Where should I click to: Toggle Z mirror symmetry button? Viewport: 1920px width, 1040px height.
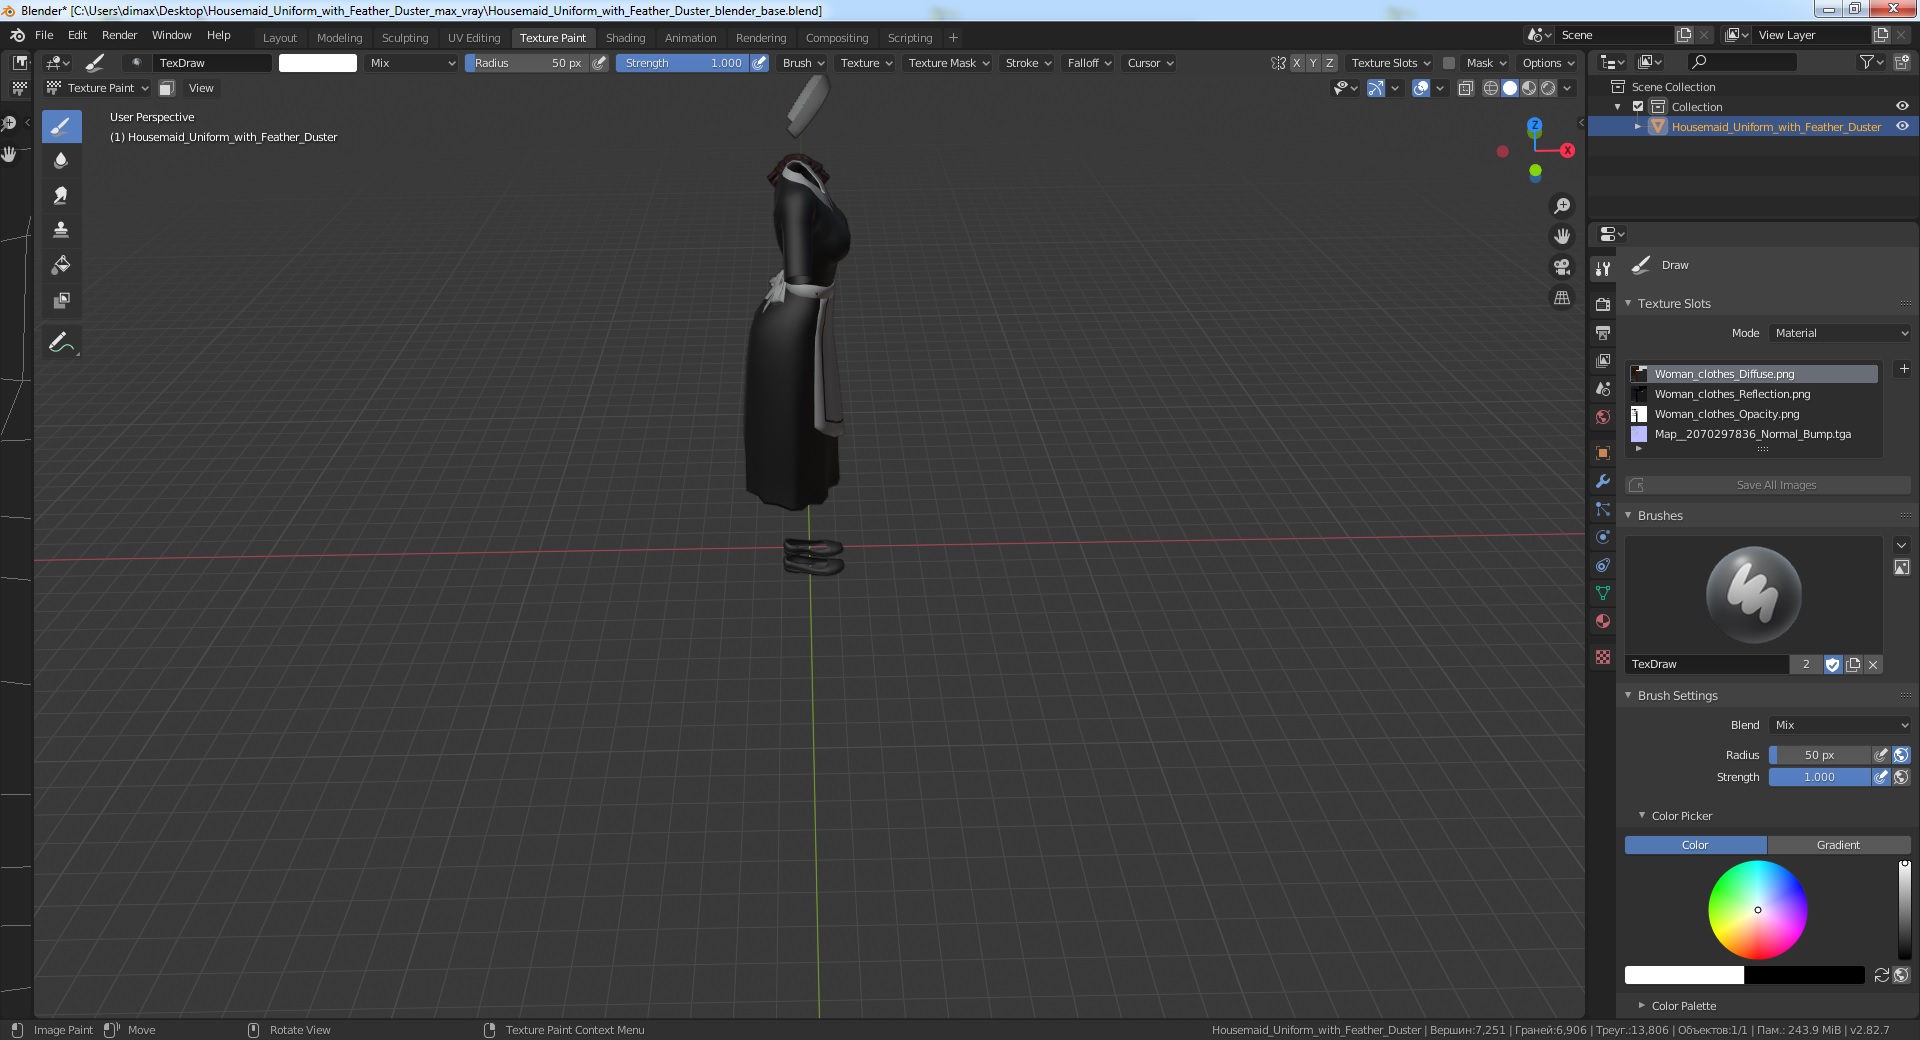tap(1330, 63)
